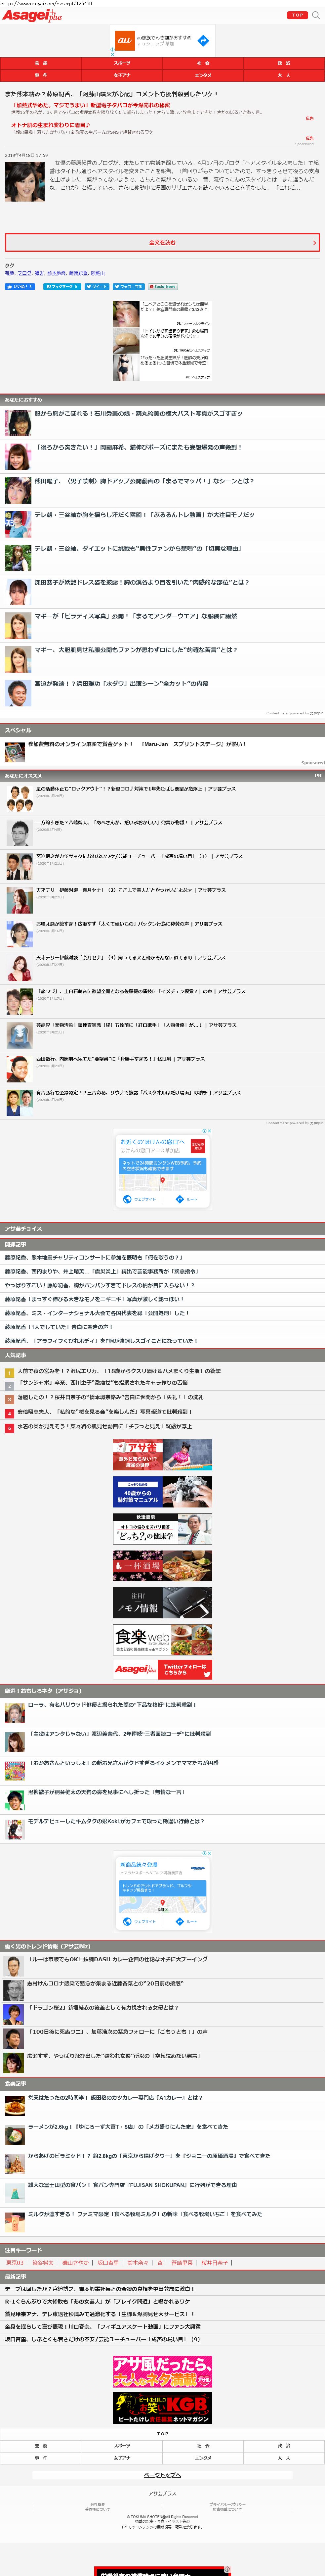The image size is (325, 2576).
Task: Select 女子アナ in the header navigation
Action: (122, 75)
